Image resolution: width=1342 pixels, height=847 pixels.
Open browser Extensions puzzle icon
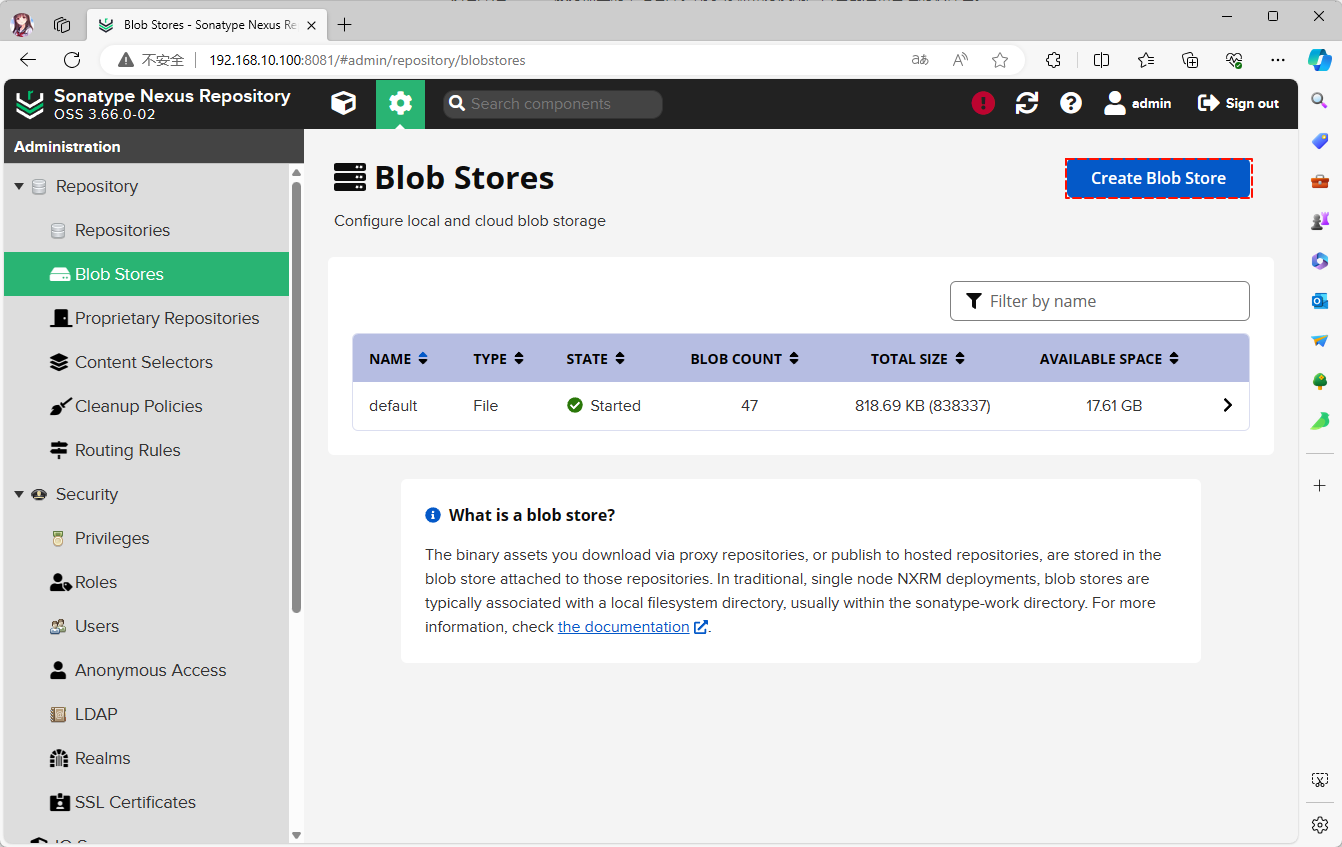[x=1053, y=60]
